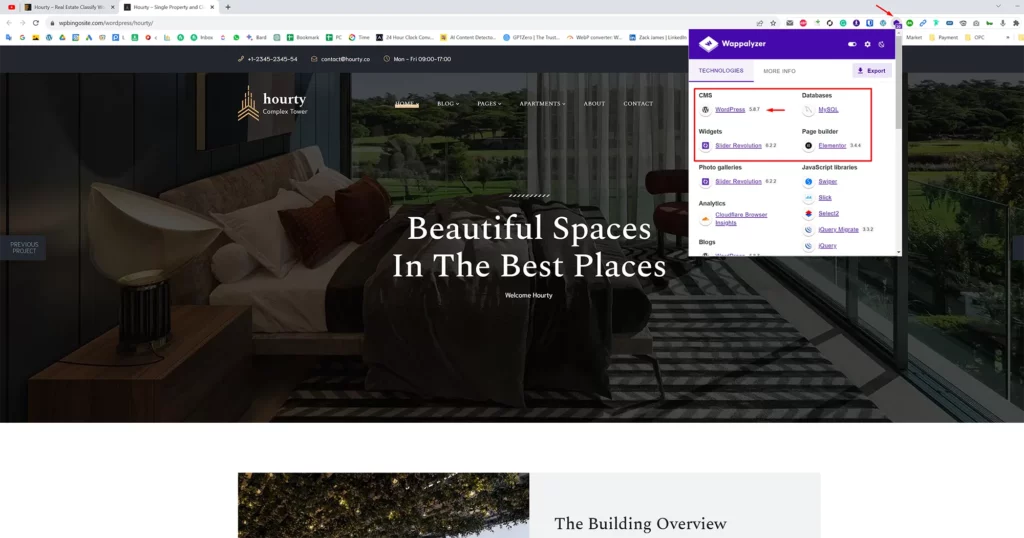Open the Extensions puzzle icon

(x=1016, y=23)
